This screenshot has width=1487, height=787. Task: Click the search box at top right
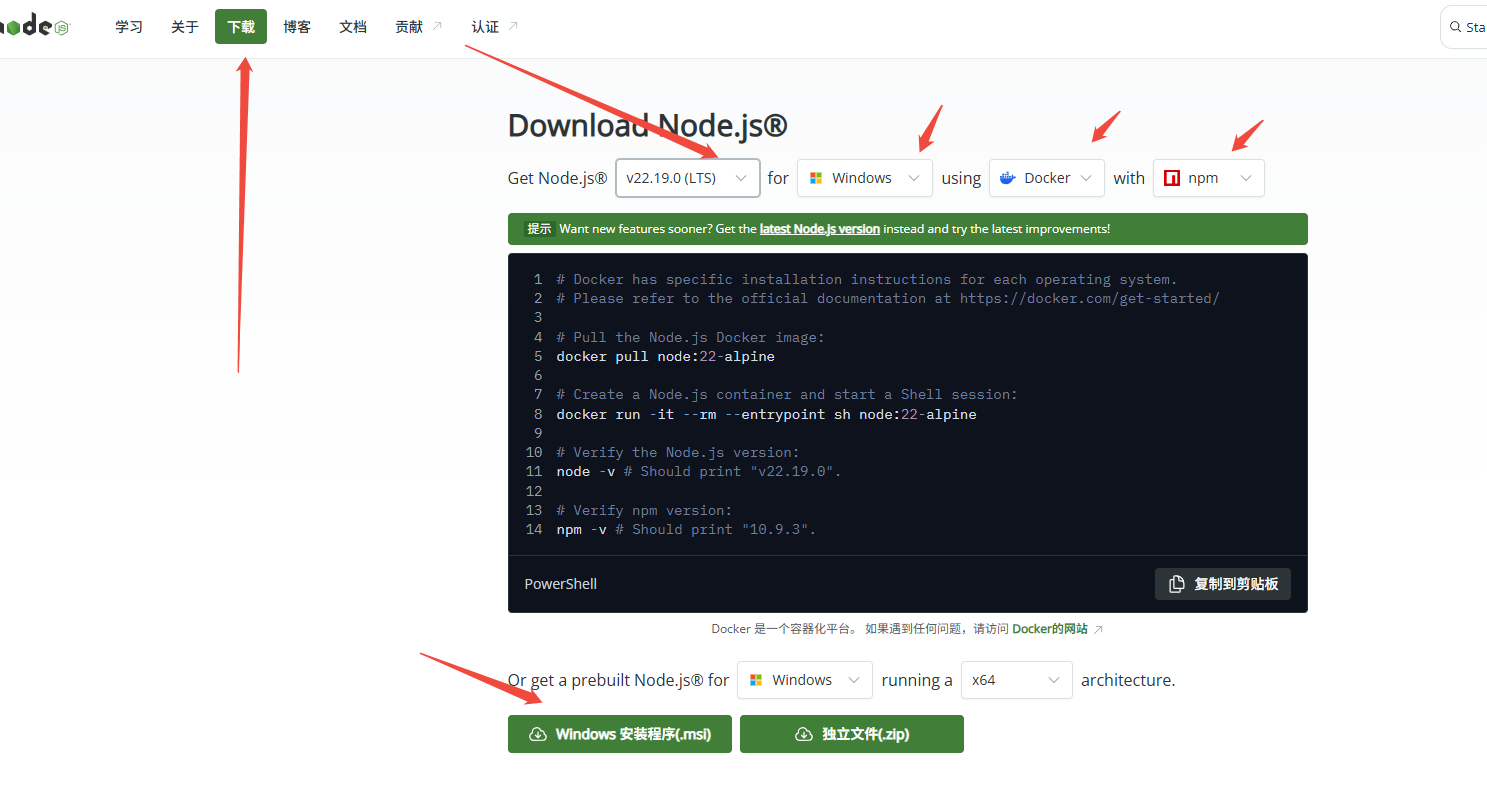(1464, 27)
